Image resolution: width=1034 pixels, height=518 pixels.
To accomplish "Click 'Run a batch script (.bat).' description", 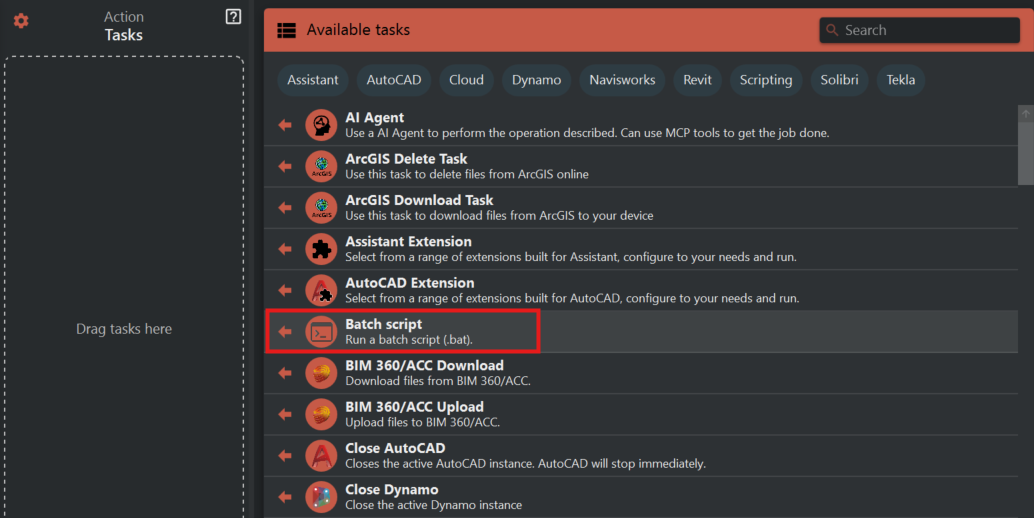I will 410,340.
